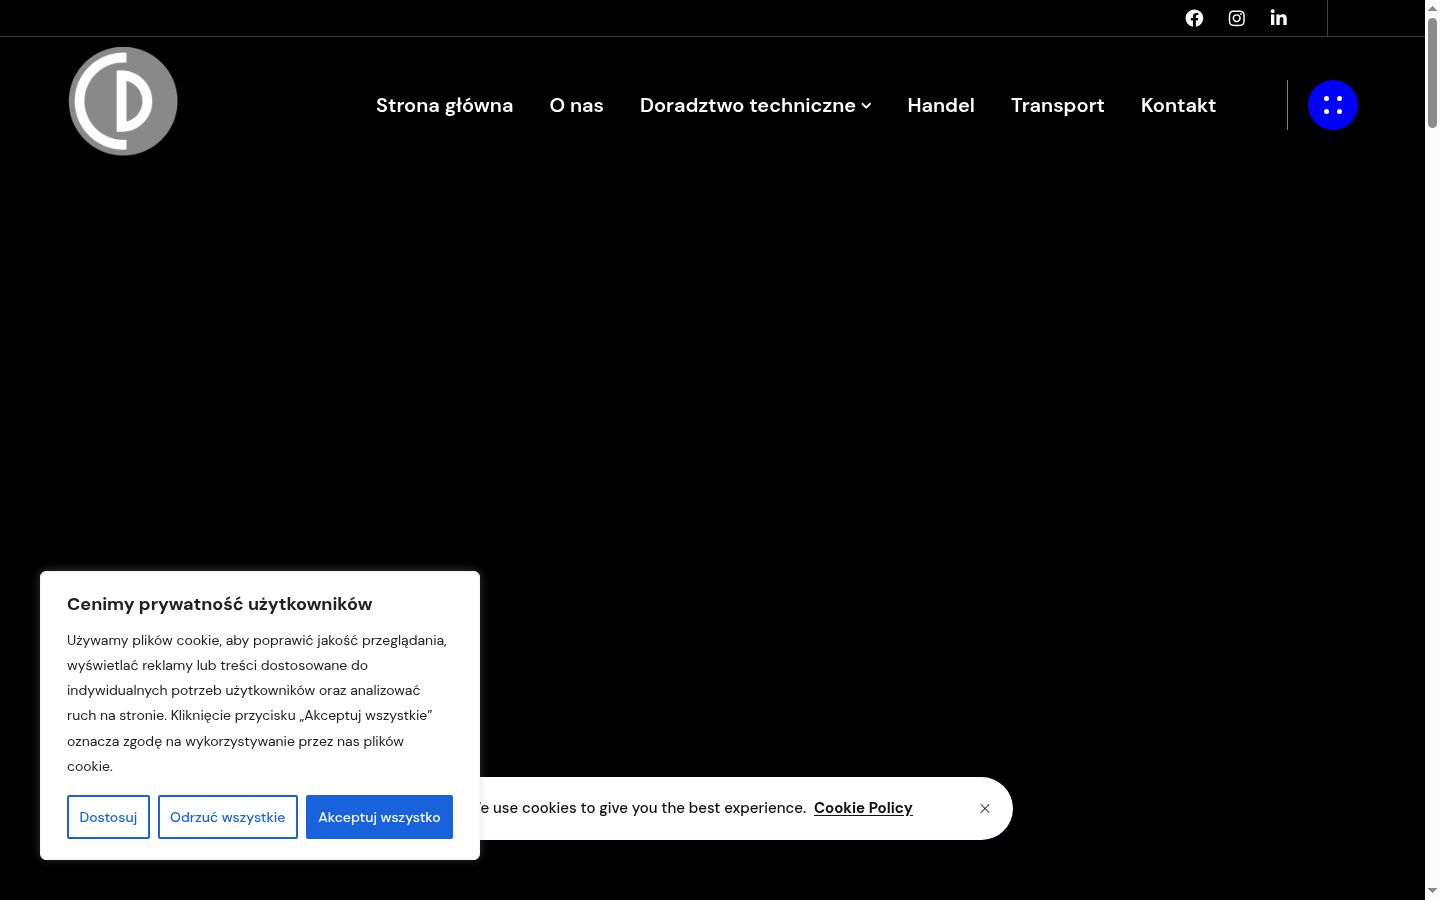This screenshot has height=900, width=1440.
Task: Click the heading Cenimy prywatność użytkowników
Action: (219, 604)
